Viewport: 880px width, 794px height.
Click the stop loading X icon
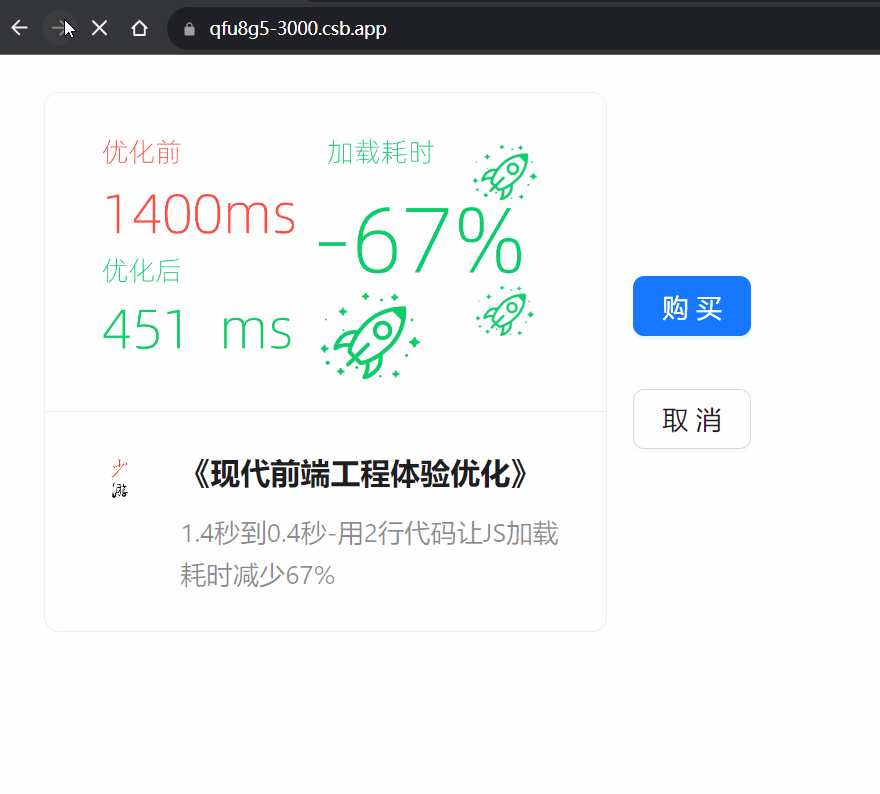[99, 28]
